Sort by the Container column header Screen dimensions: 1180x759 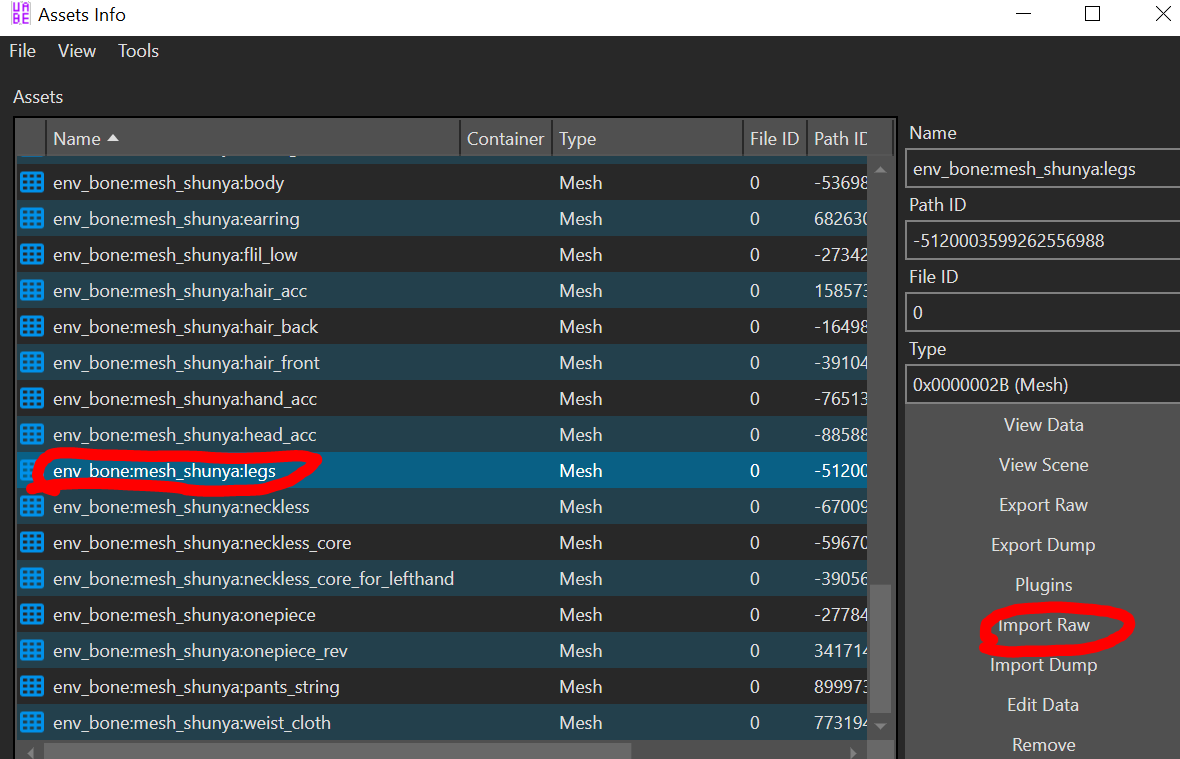[x=506, y=138]
